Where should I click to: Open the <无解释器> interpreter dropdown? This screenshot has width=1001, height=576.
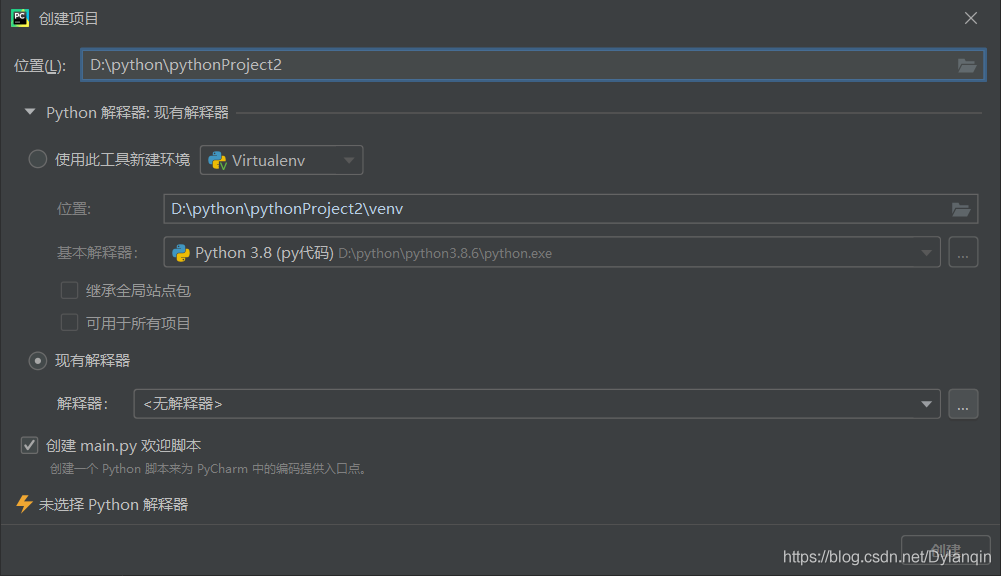pyautogui.click(x=537, y=404)
